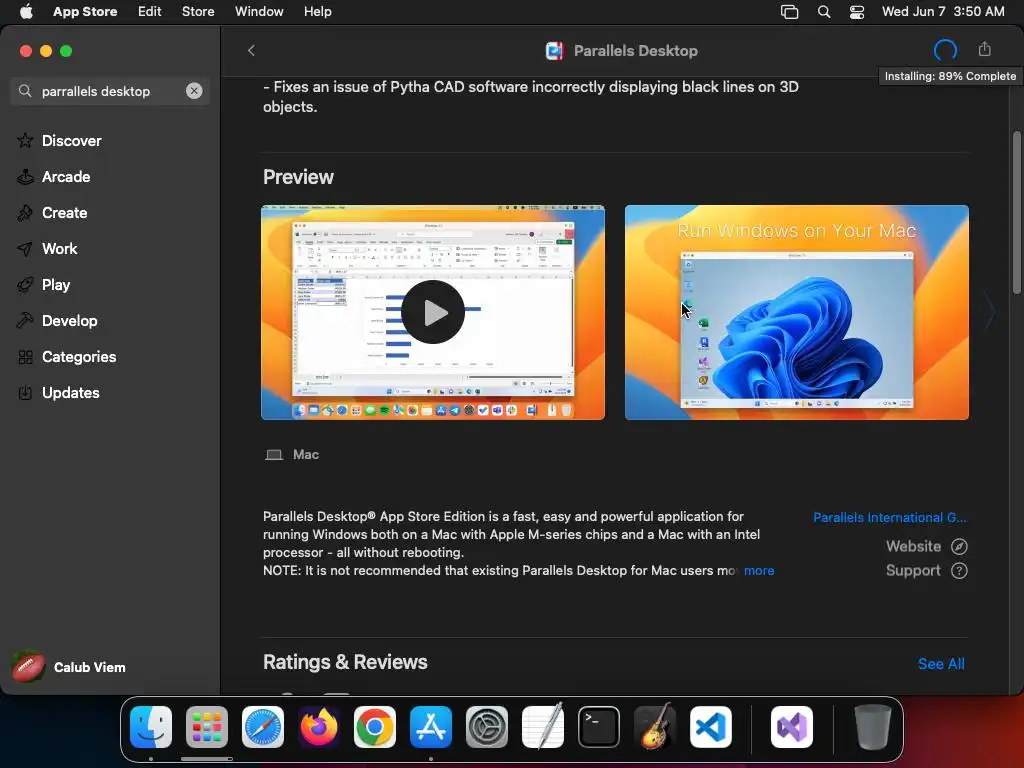
Task: Open the Create section
Action: [x=64, y=212]
